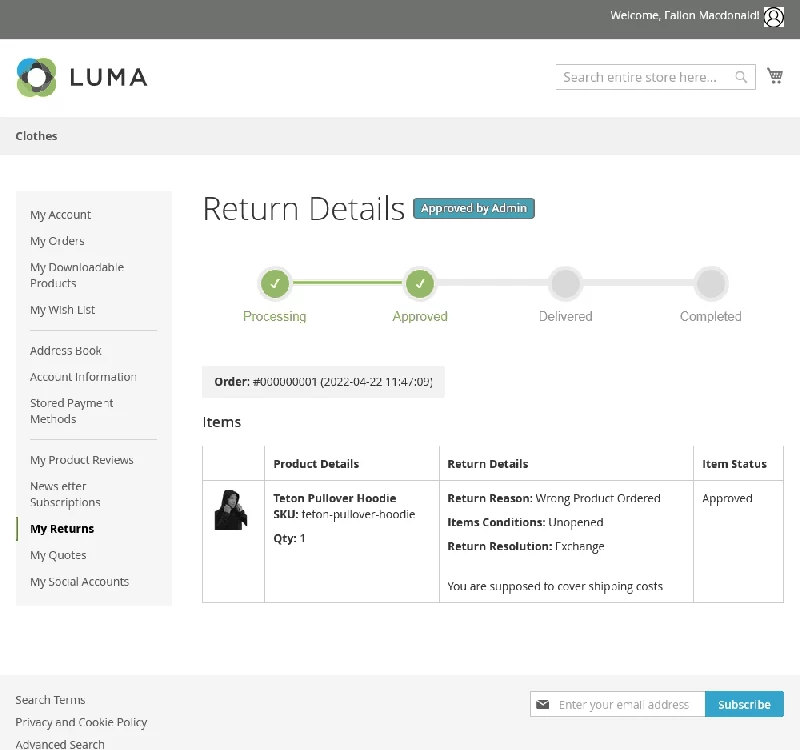Open the shopping cart icon
This screenshot has width=800, height=750.
click(775, 76)
